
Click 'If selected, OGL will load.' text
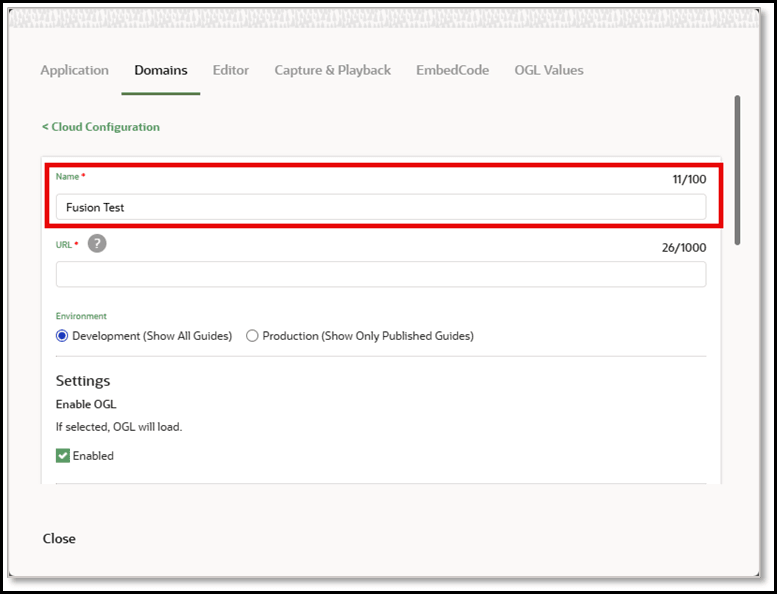(119, 427)
